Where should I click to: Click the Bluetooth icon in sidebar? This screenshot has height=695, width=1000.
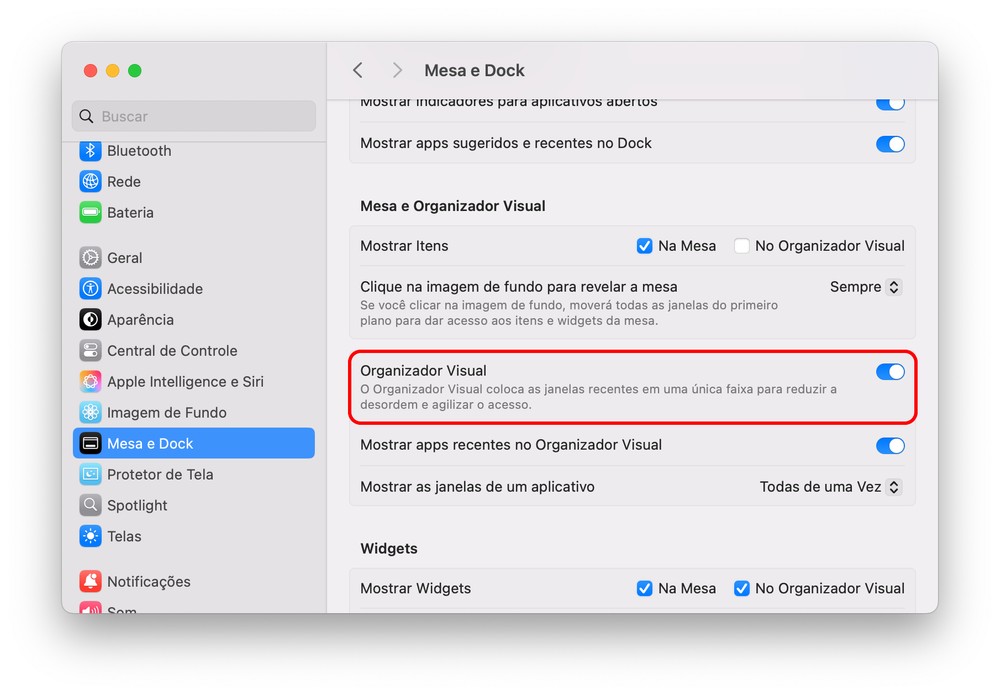90,150
